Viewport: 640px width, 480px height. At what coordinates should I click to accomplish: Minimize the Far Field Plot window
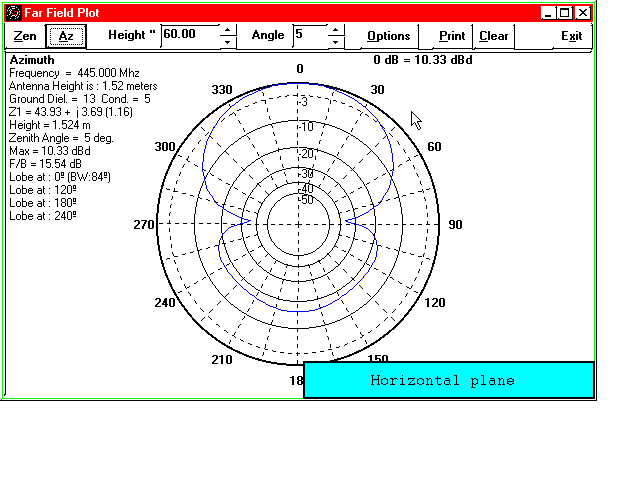pyautogui.click(x=548, y=13)
